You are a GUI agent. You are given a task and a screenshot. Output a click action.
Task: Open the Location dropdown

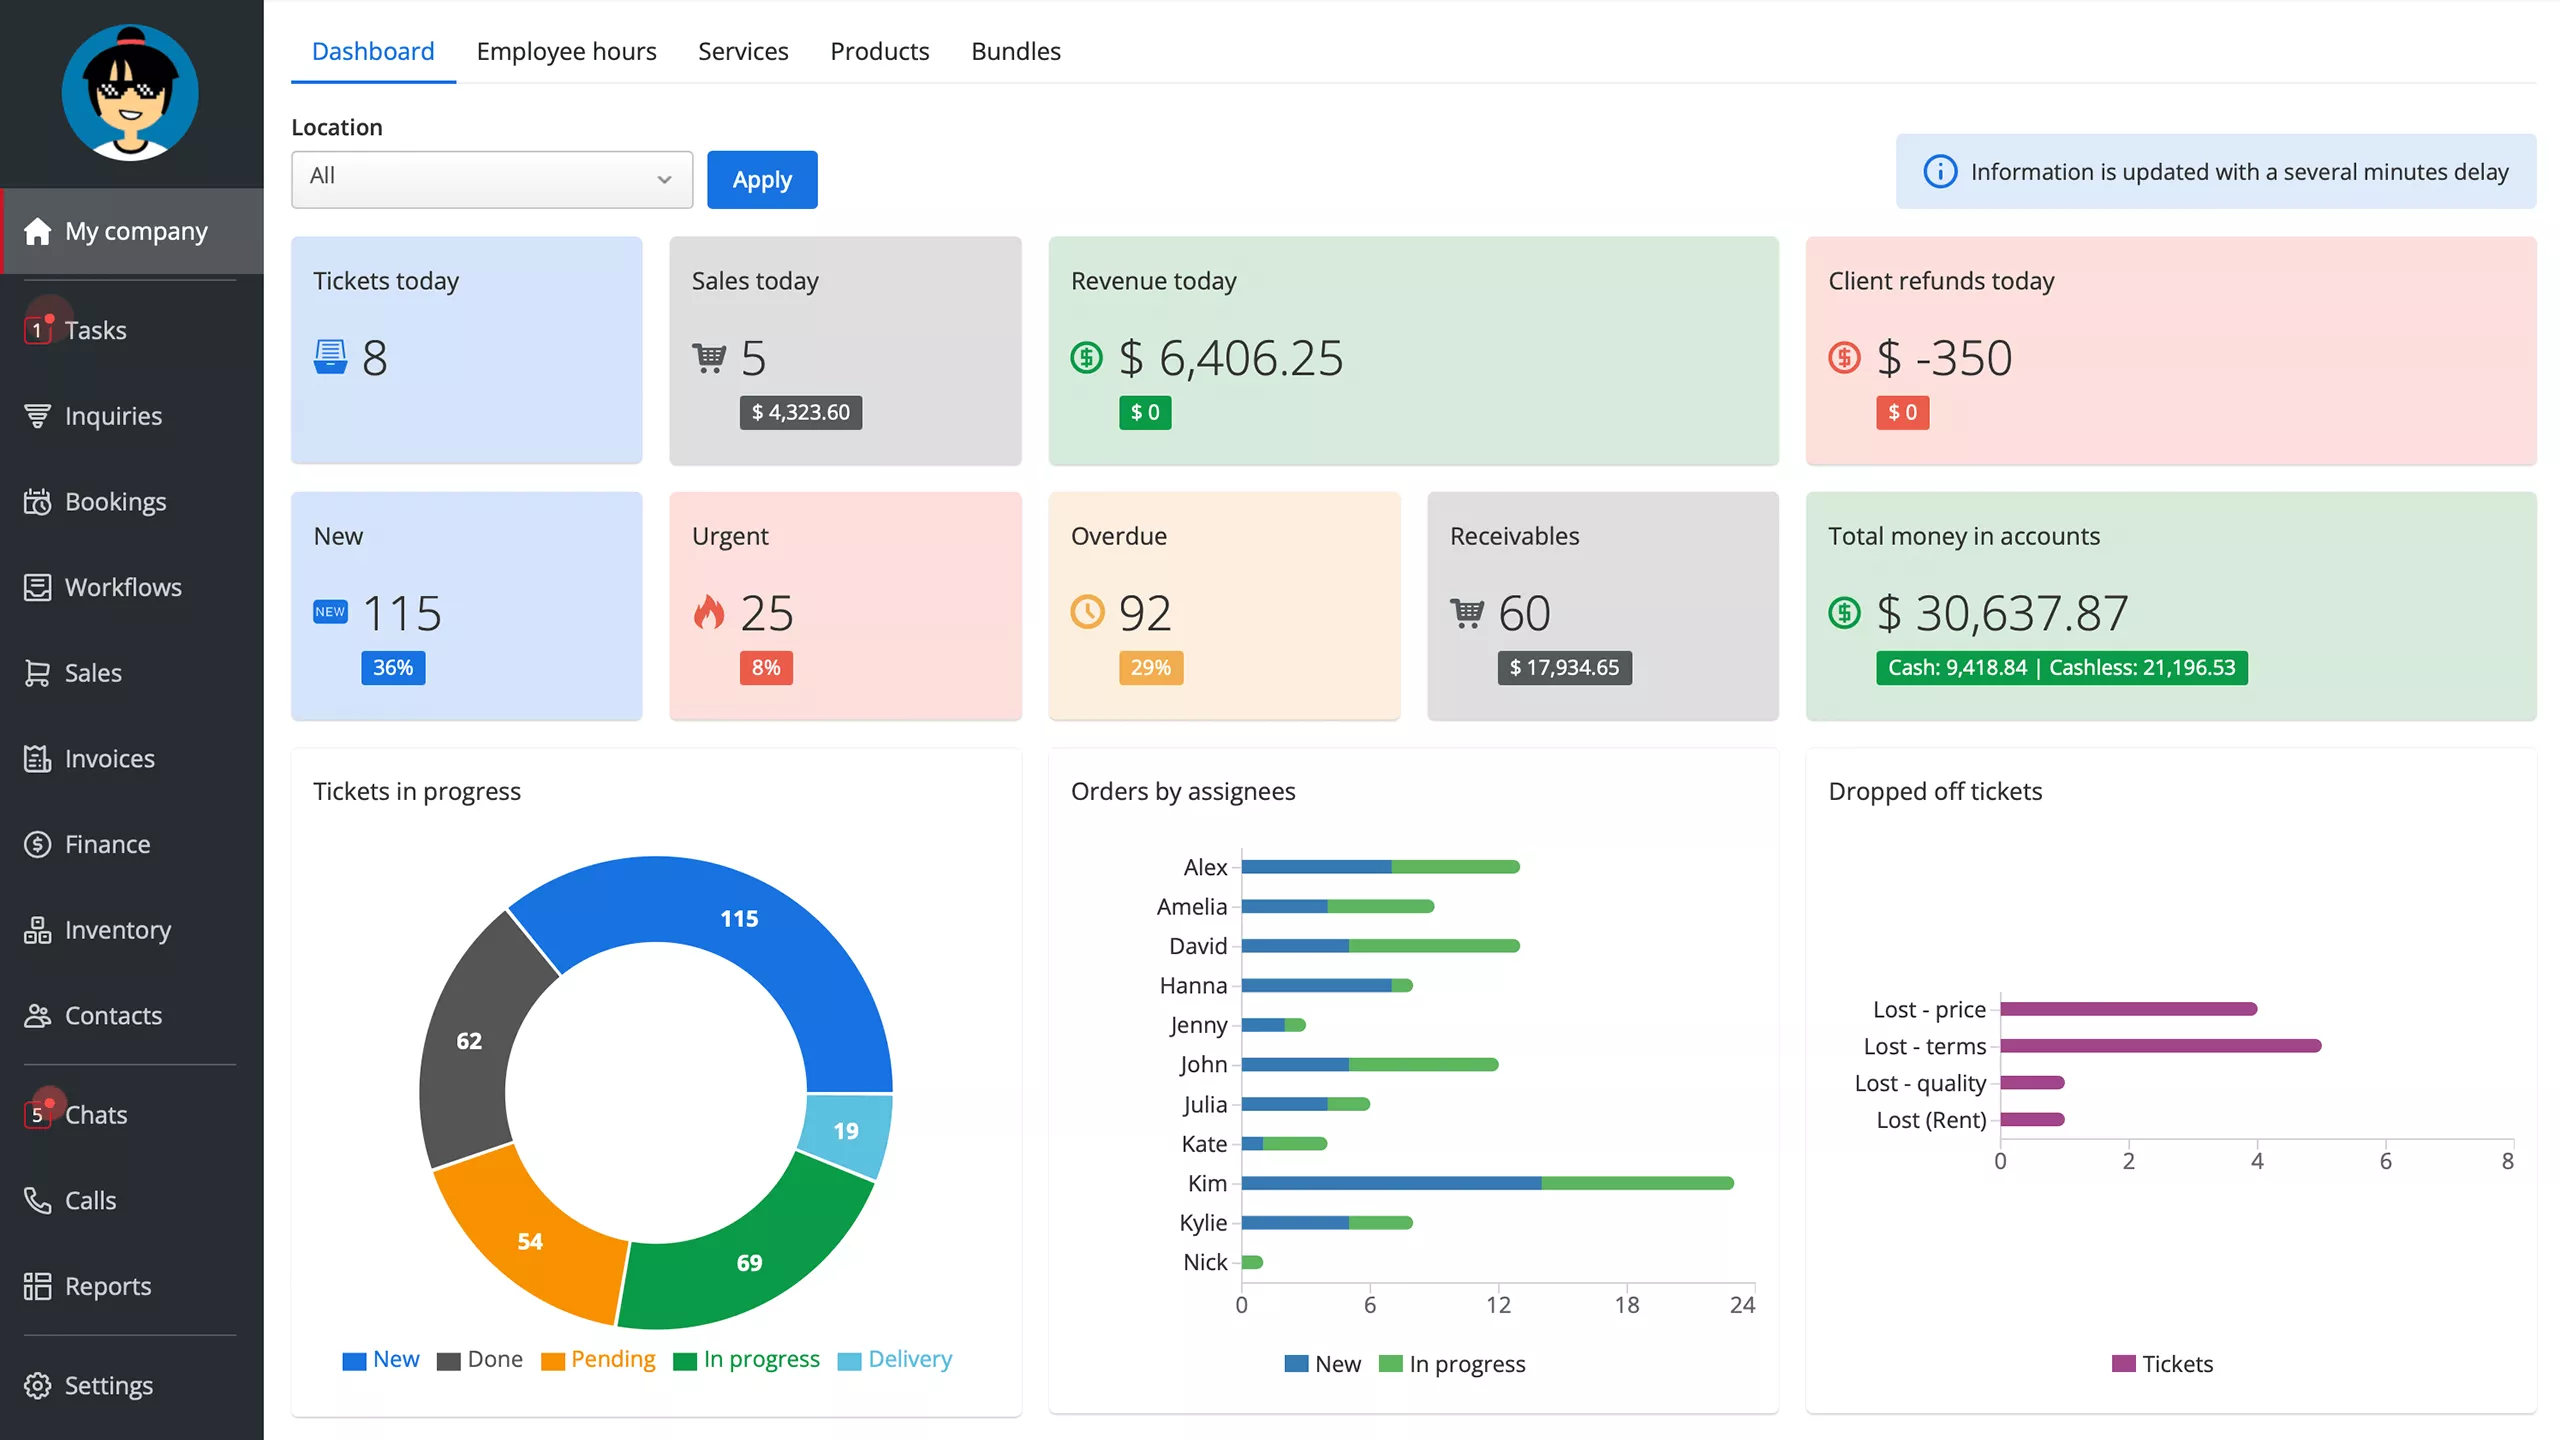click(x=491, y=179)
